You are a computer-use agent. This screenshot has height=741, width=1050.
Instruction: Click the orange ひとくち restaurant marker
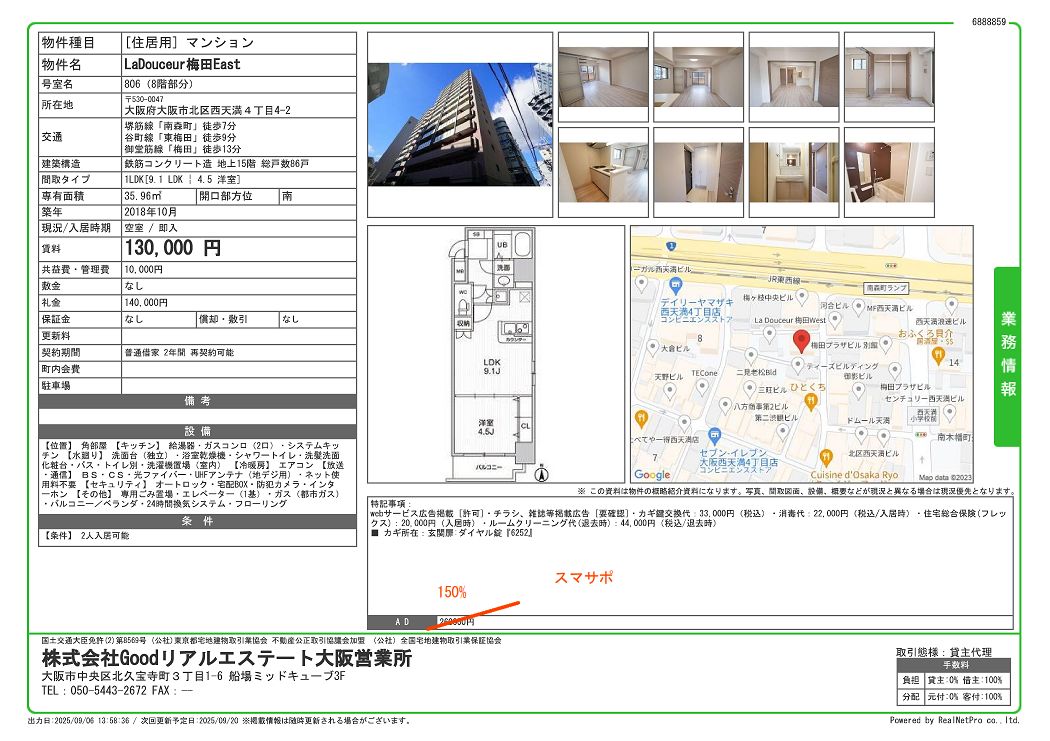pos(811,399)
